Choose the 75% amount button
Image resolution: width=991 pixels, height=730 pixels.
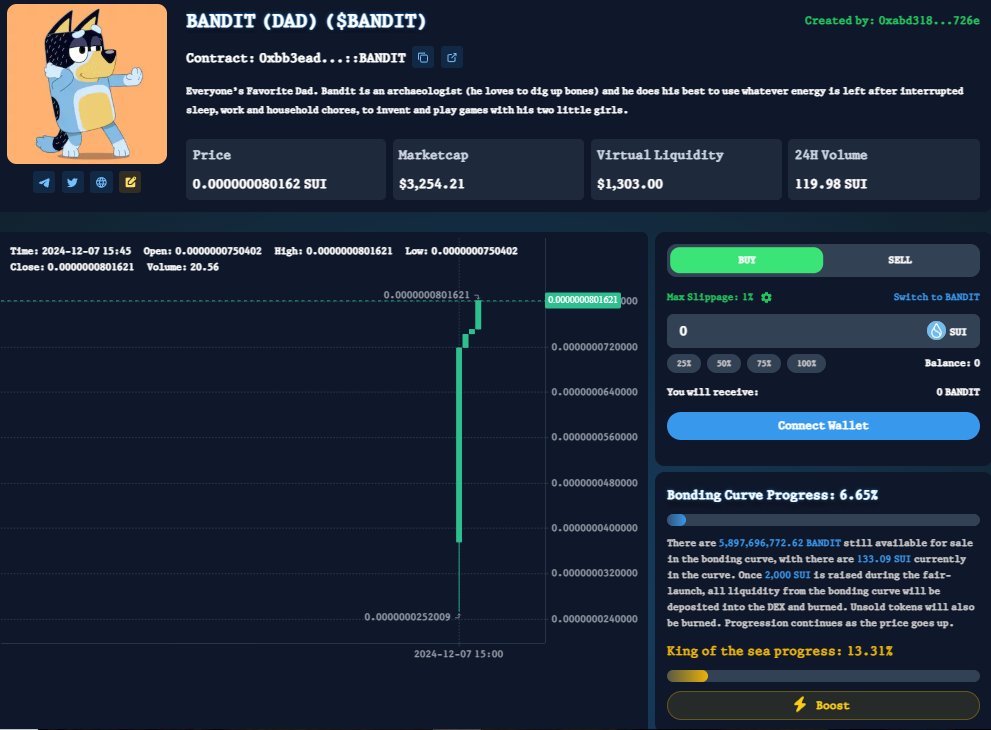(764, 363)
